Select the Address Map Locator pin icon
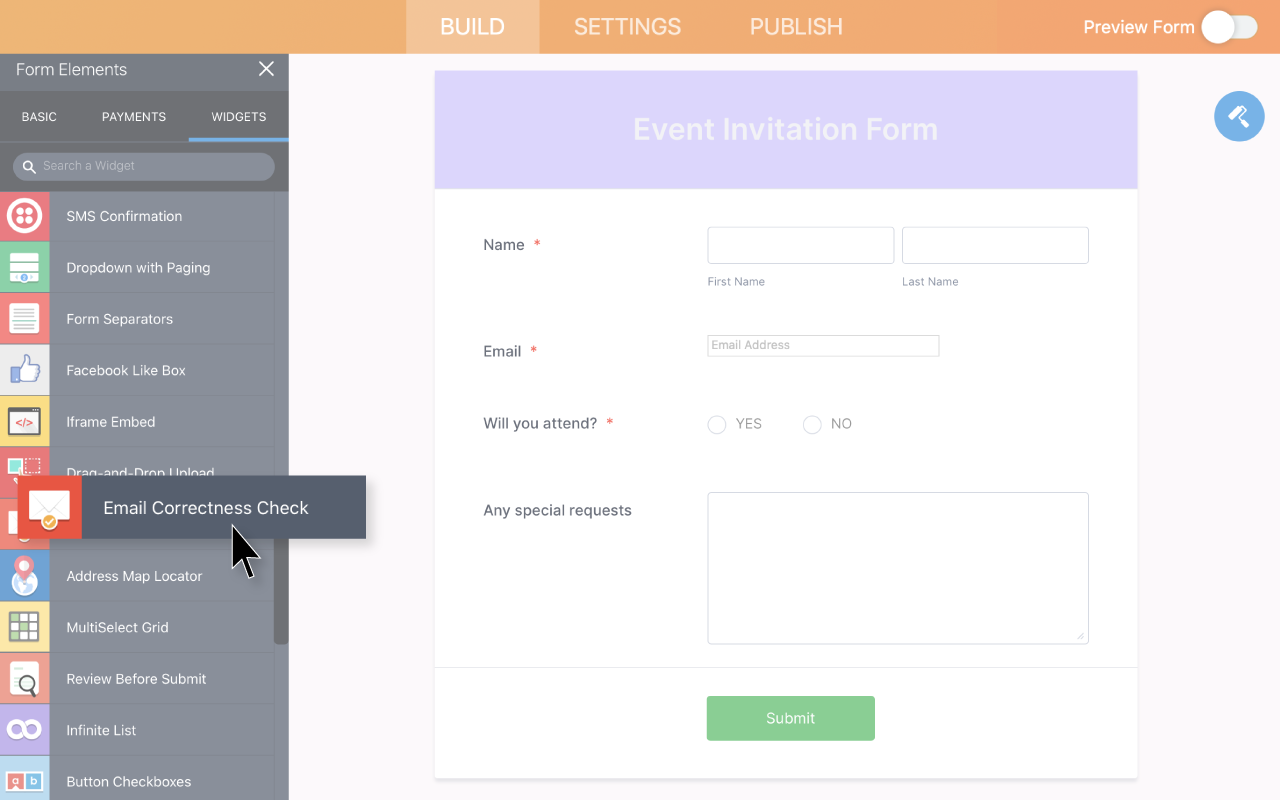 24,576
